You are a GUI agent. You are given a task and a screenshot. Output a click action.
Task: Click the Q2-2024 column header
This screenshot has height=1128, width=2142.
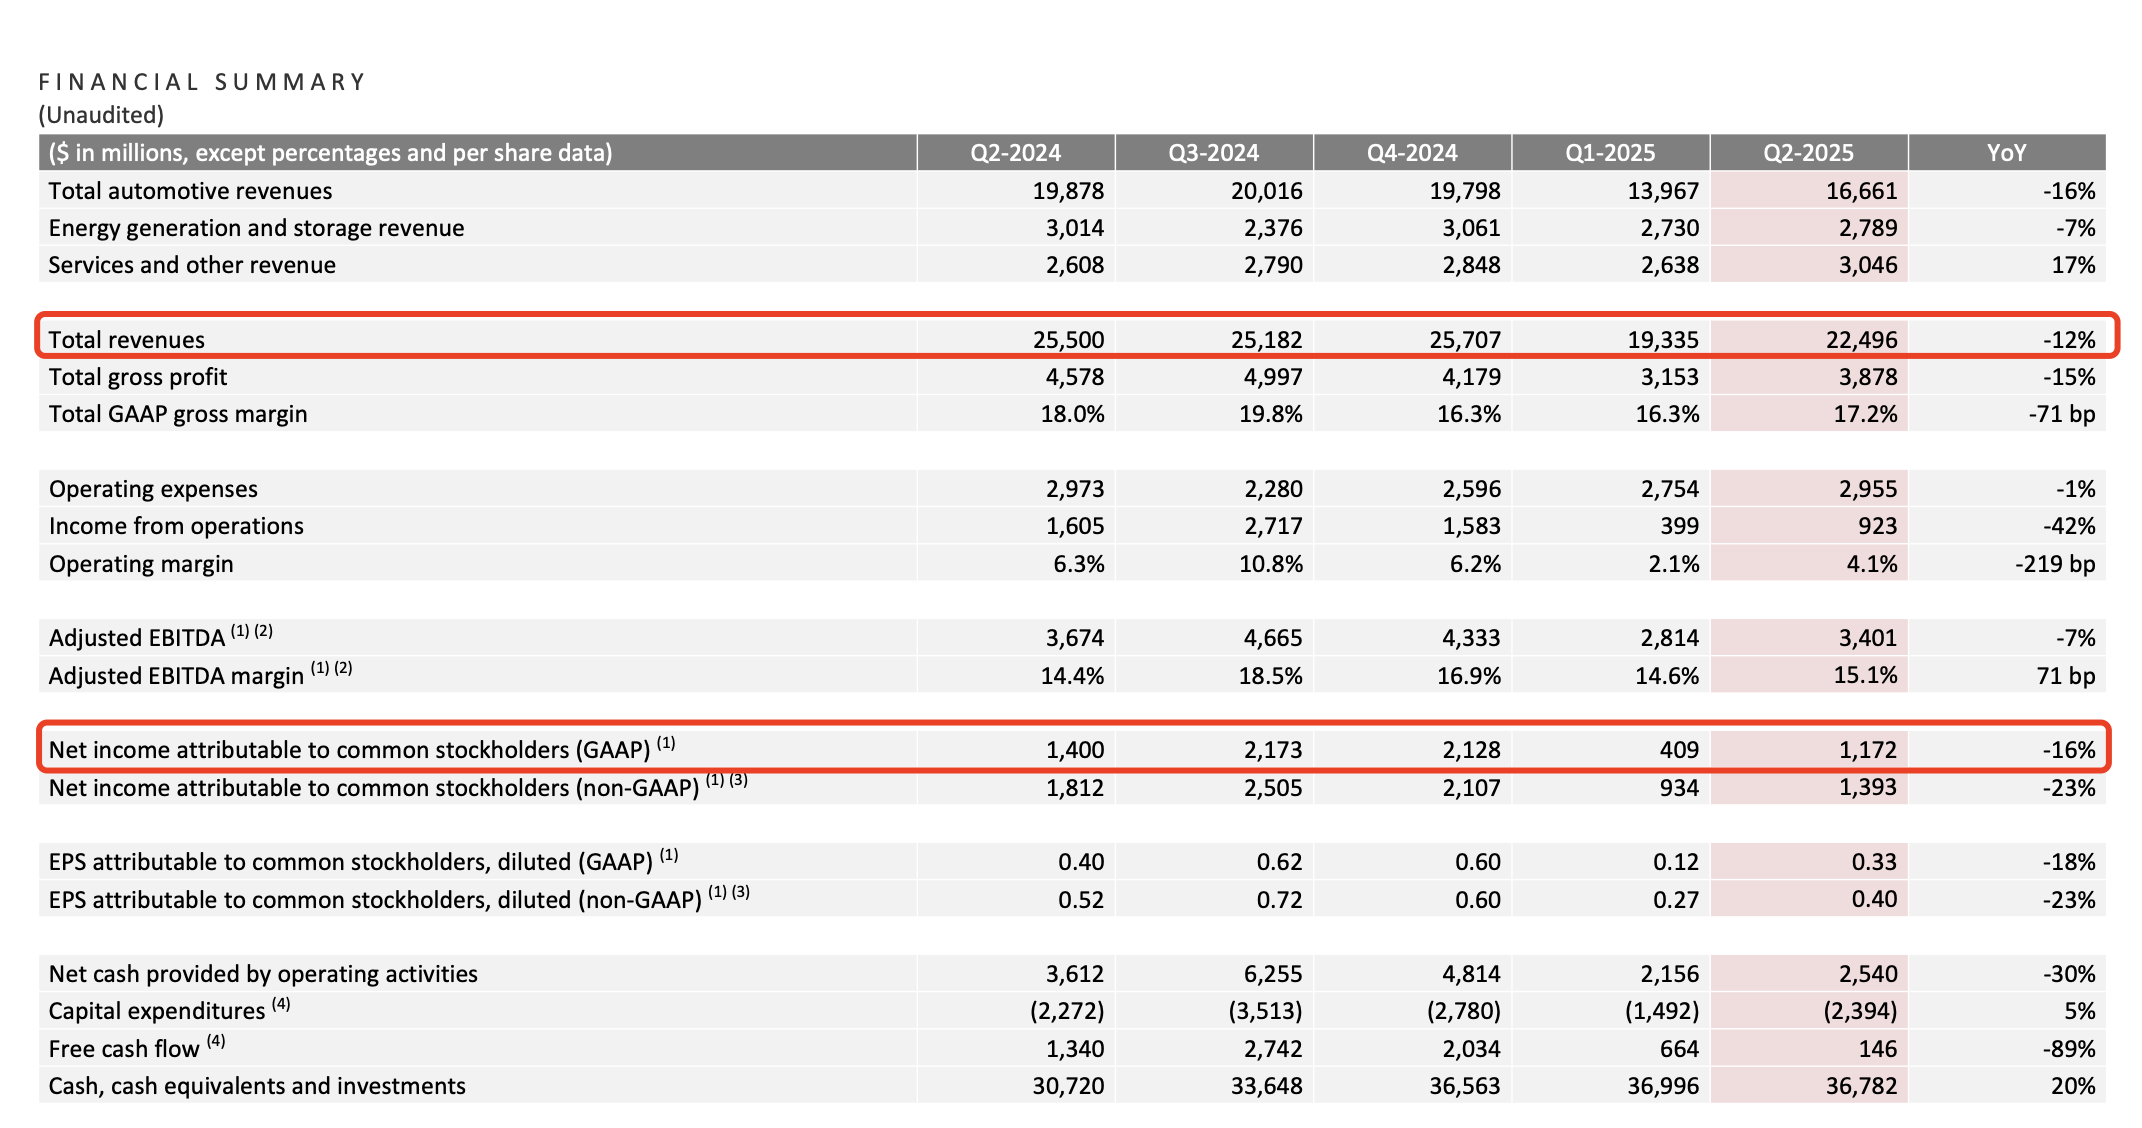click(x=1015, y=153)
